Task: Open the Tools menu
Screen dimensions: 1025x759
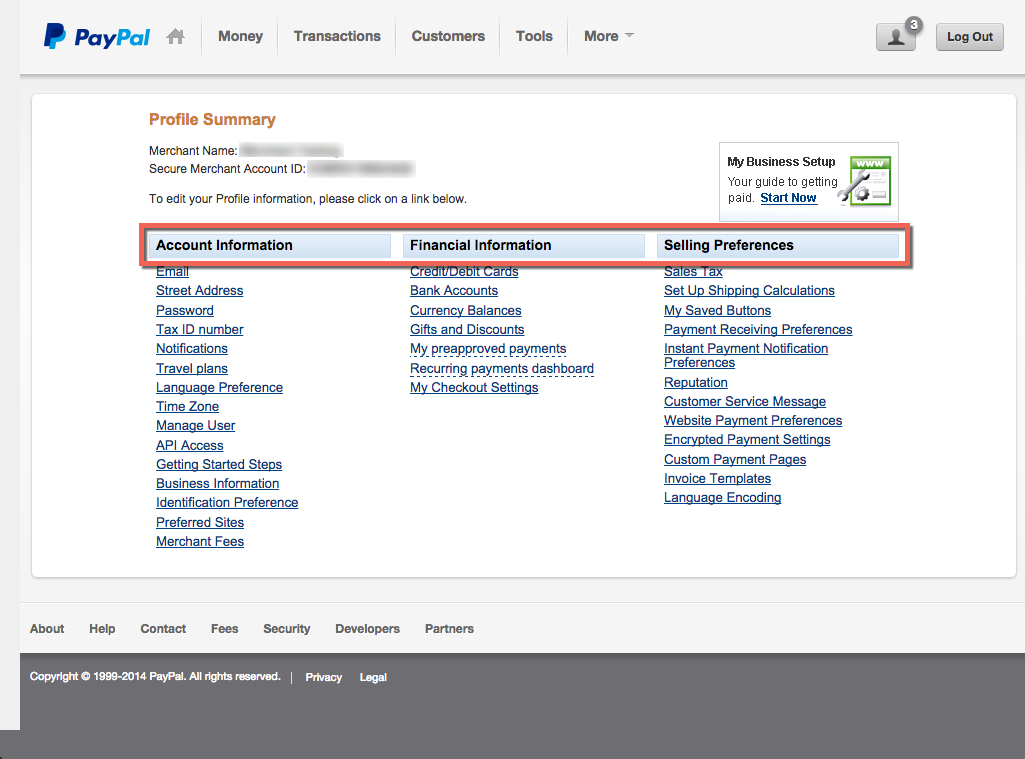Action: coord(534,36)
